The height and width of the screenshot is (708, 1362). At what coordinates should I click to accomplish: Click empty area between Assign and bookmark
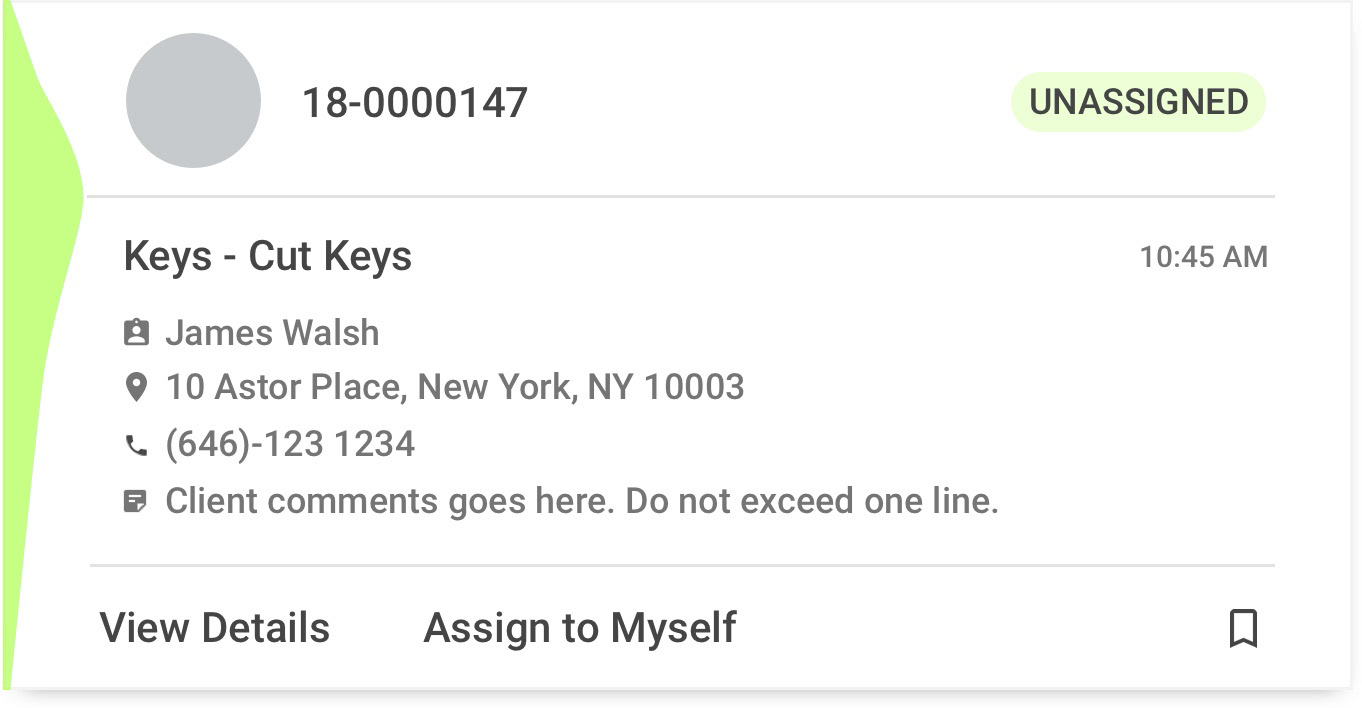(980, 629)
